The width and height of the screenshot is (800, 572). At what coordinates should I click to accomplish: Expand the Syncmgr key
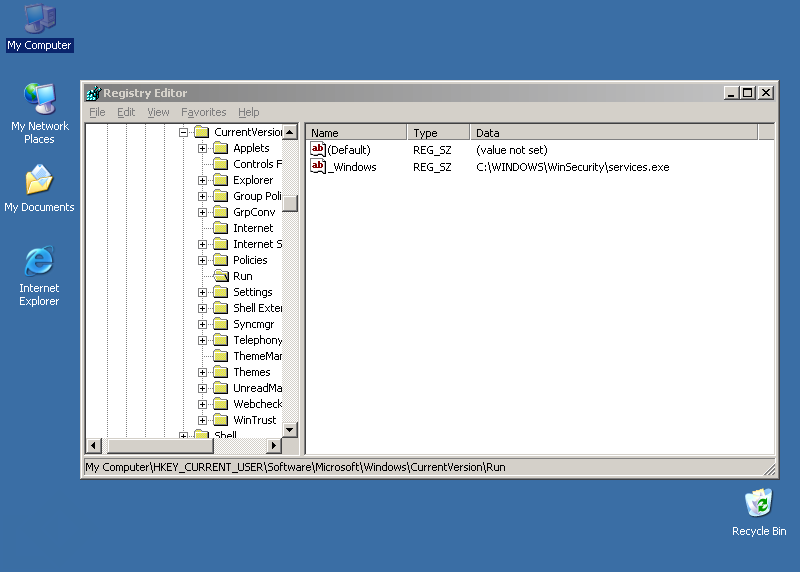[203, 325]
